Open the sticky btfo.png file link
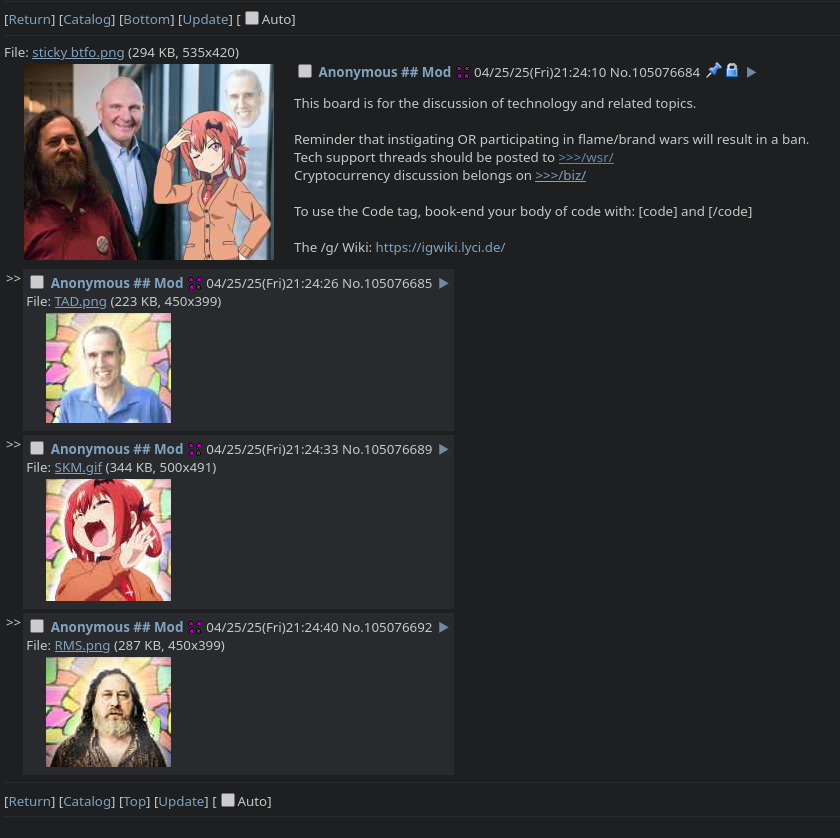Image resolution: width=840 pixels, height=838 pixels. 78,53
